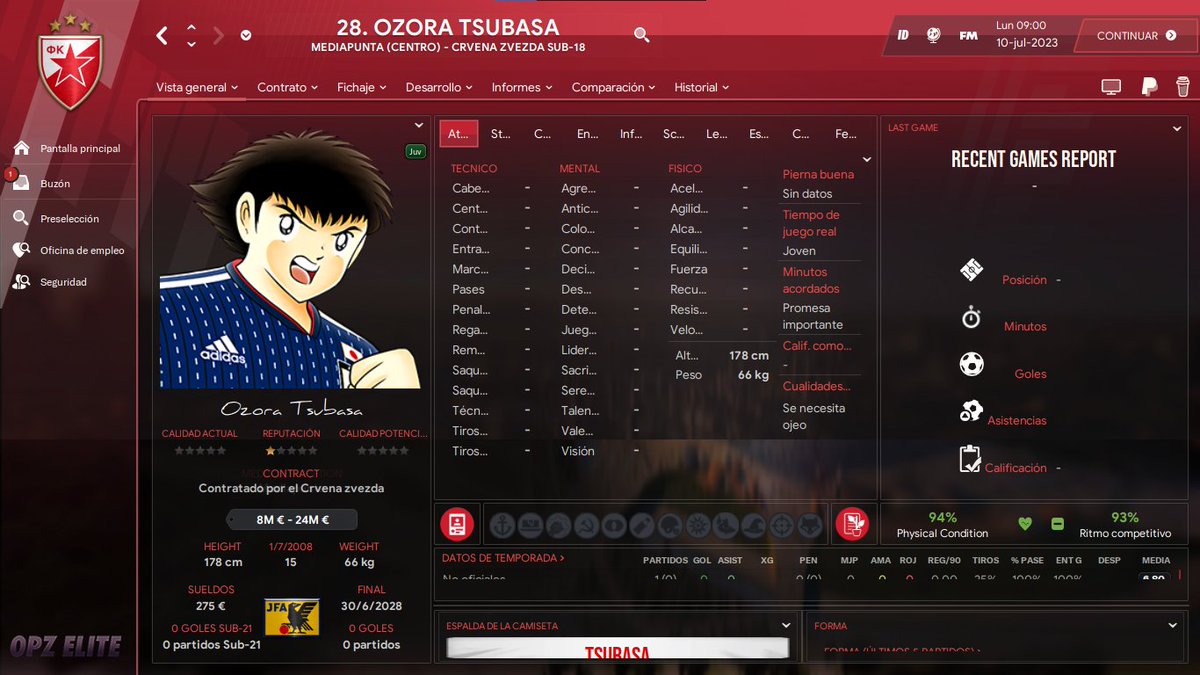Open Pantalla principal in the sidebar
The width and height of the screenshot is (1200, 675).
pyautogui.click(x=80, y=148)
